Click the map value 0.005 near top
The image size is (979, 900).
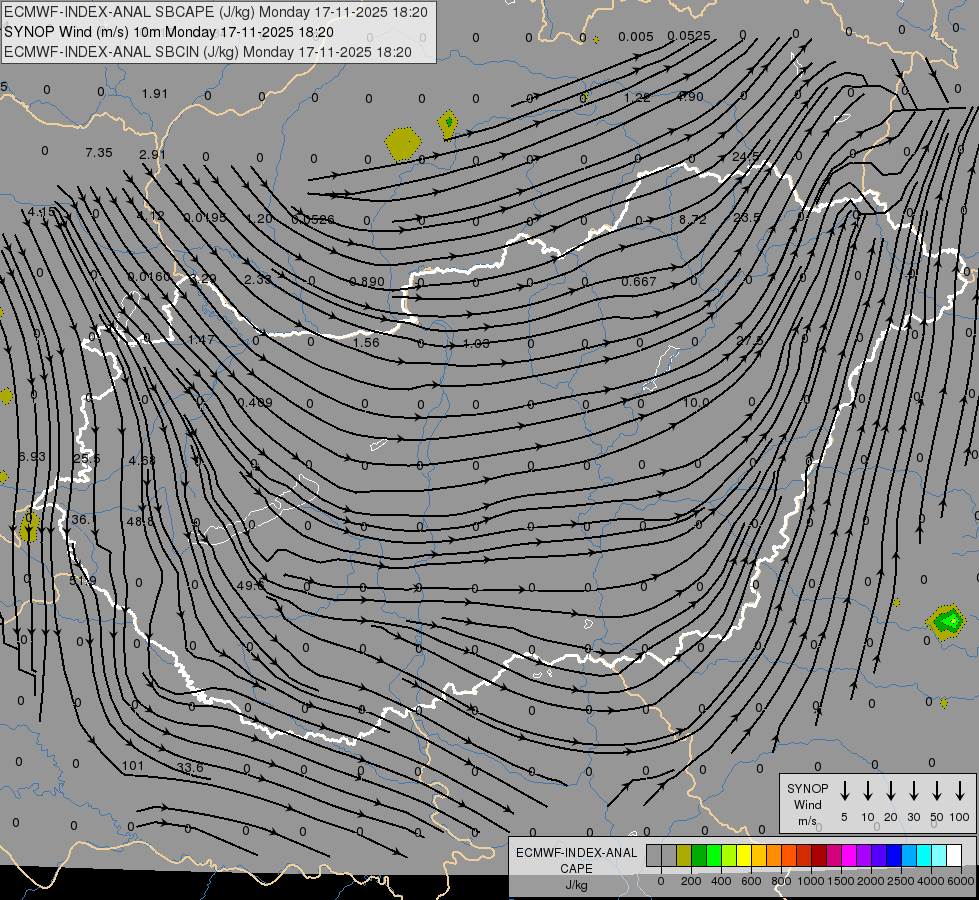tap(636, 37)
